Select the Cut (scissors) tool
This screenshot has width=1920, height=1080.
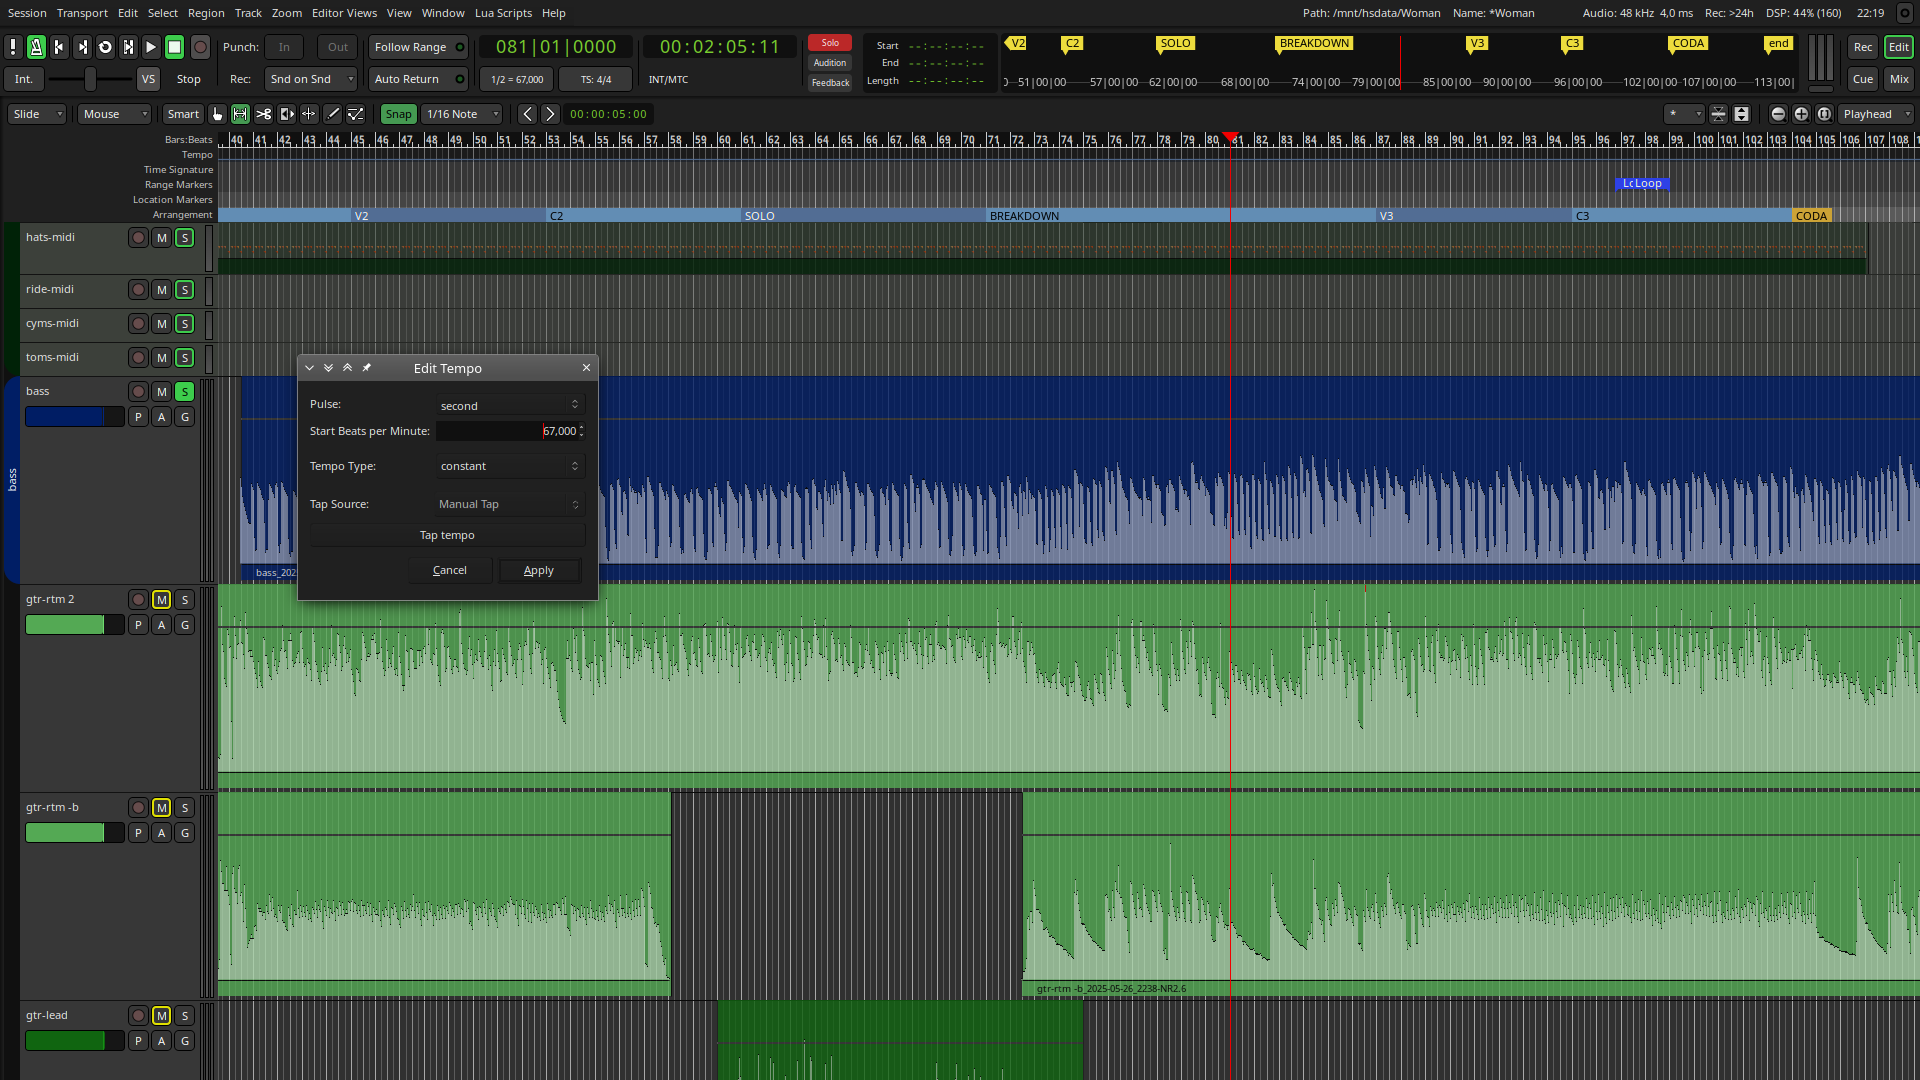(263, 114)
